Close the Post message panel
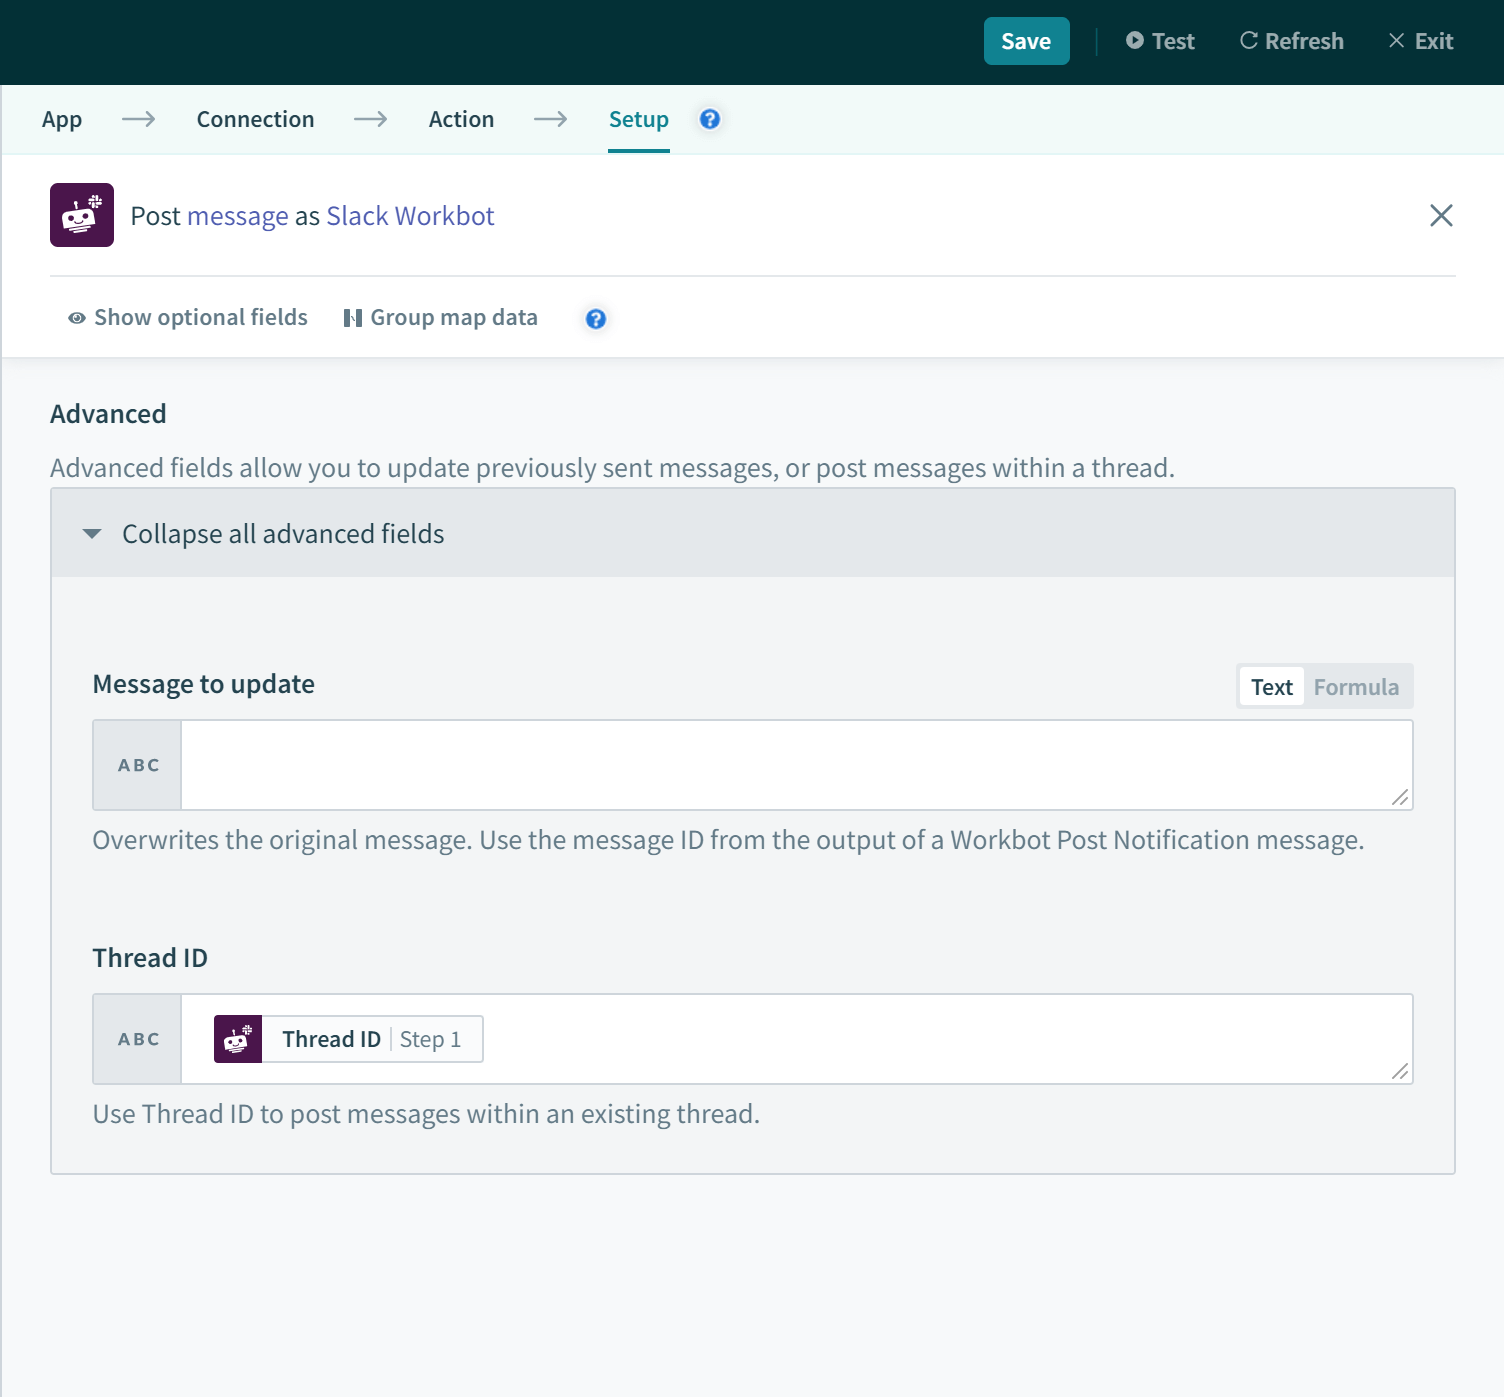Viewport: 1504px width, 1397px height. [1440, 215]
